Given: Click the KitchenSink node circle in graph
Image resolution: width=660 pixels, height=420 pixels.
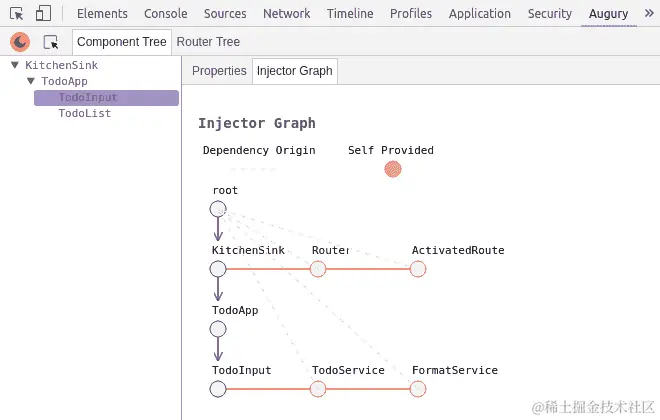Looking at the screenshot, I should pyautogui.click(x=218, y=269).
